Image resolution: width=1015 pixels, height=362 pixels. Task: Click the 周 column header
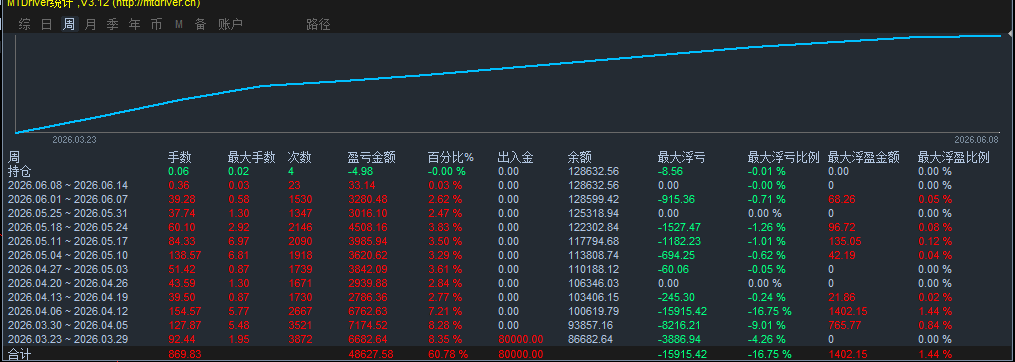point(14,157)
